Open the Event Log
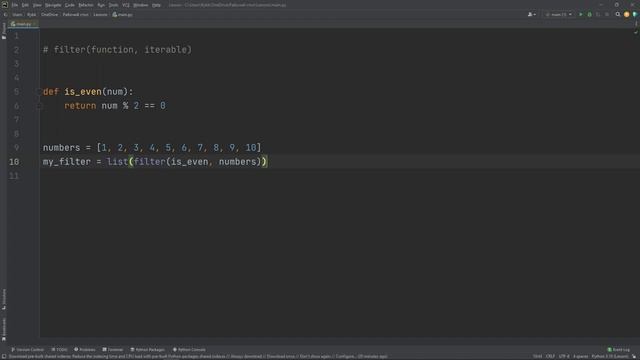Image resolution: width=640 pixels, height=360 pixels. tap(619, 350)
